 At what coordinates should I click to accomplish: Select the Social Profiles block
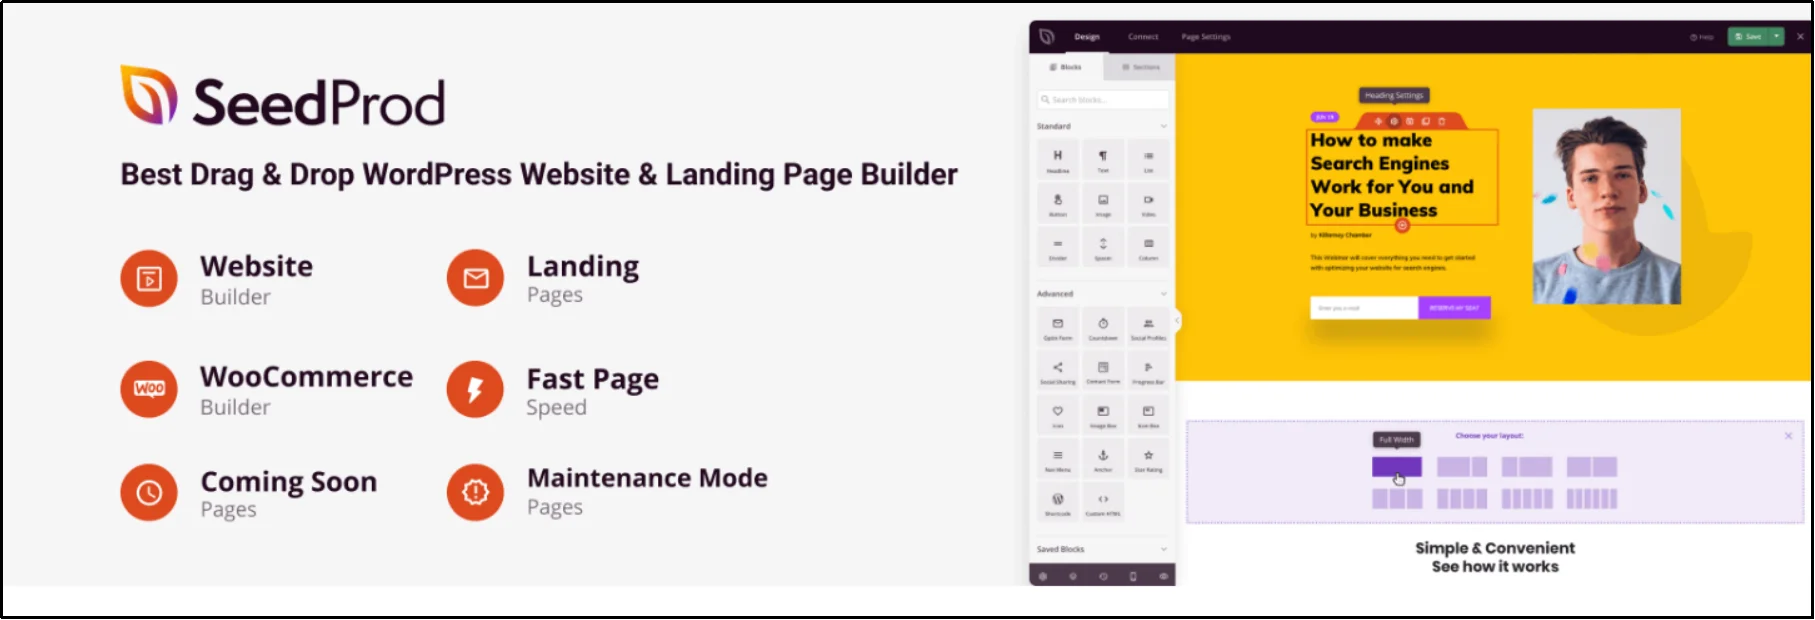coord(1148,328)
